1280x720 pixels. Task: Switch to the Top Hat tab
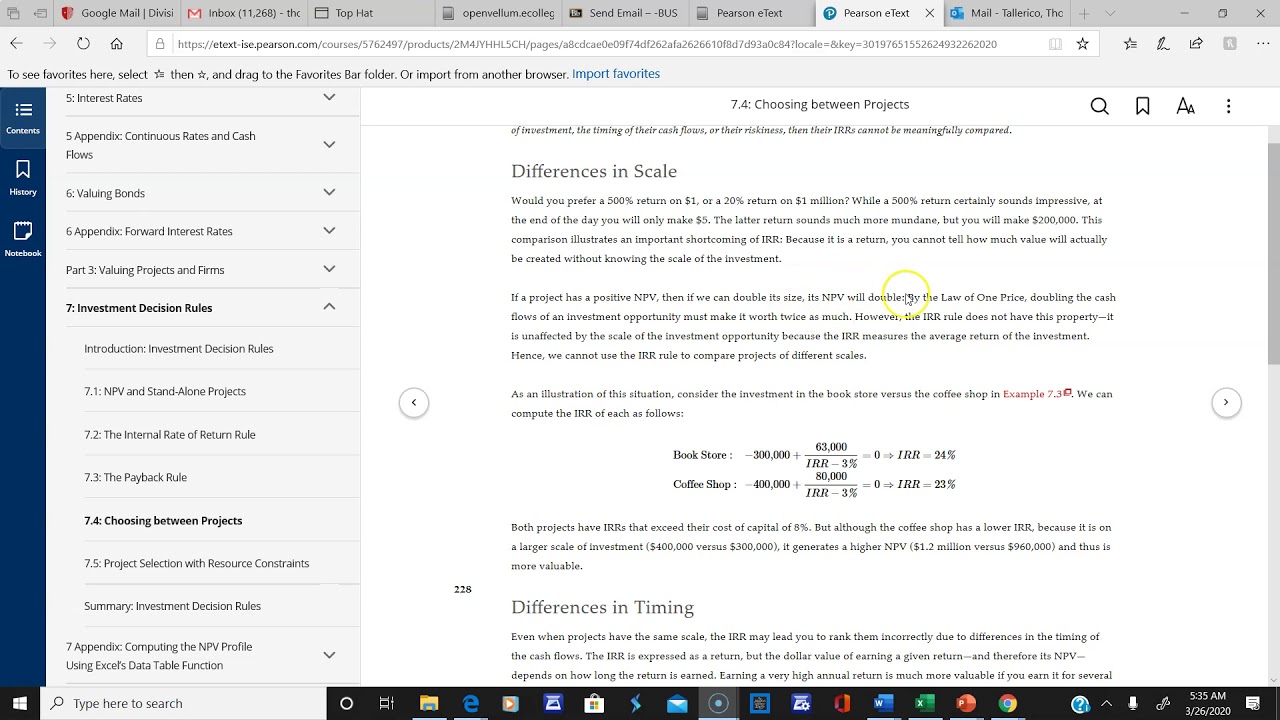point(370,14)
